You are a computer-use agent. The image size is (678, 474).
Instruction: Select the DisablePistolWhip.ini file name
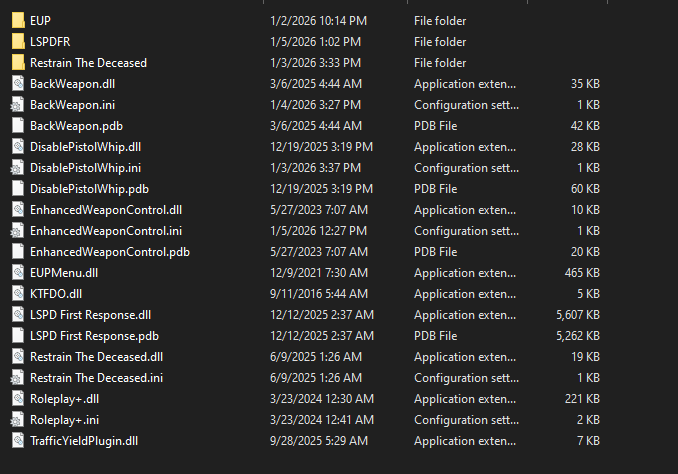click(85, 167)
